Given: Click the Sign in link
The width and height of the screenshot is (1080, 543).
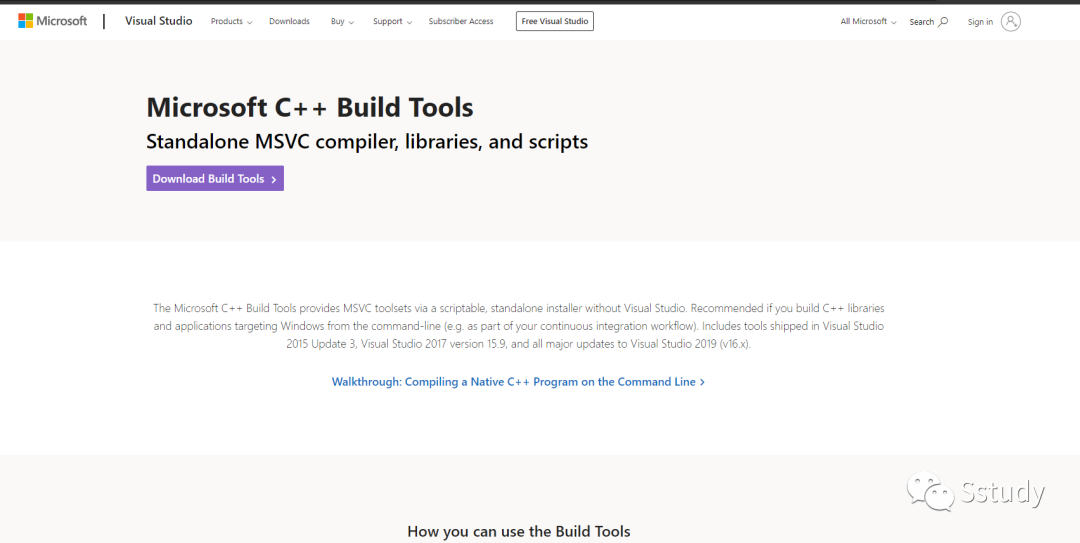Looking at the screenshot, I should (980, 22).
